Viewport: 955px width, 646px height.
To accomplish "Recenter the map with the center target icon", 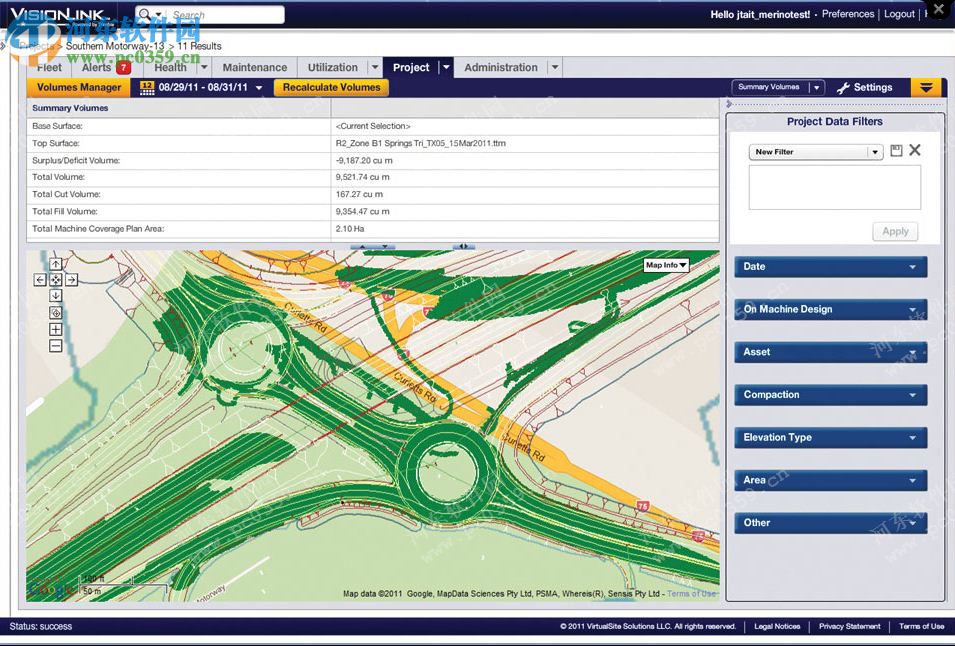I will (x=56, y=312).
